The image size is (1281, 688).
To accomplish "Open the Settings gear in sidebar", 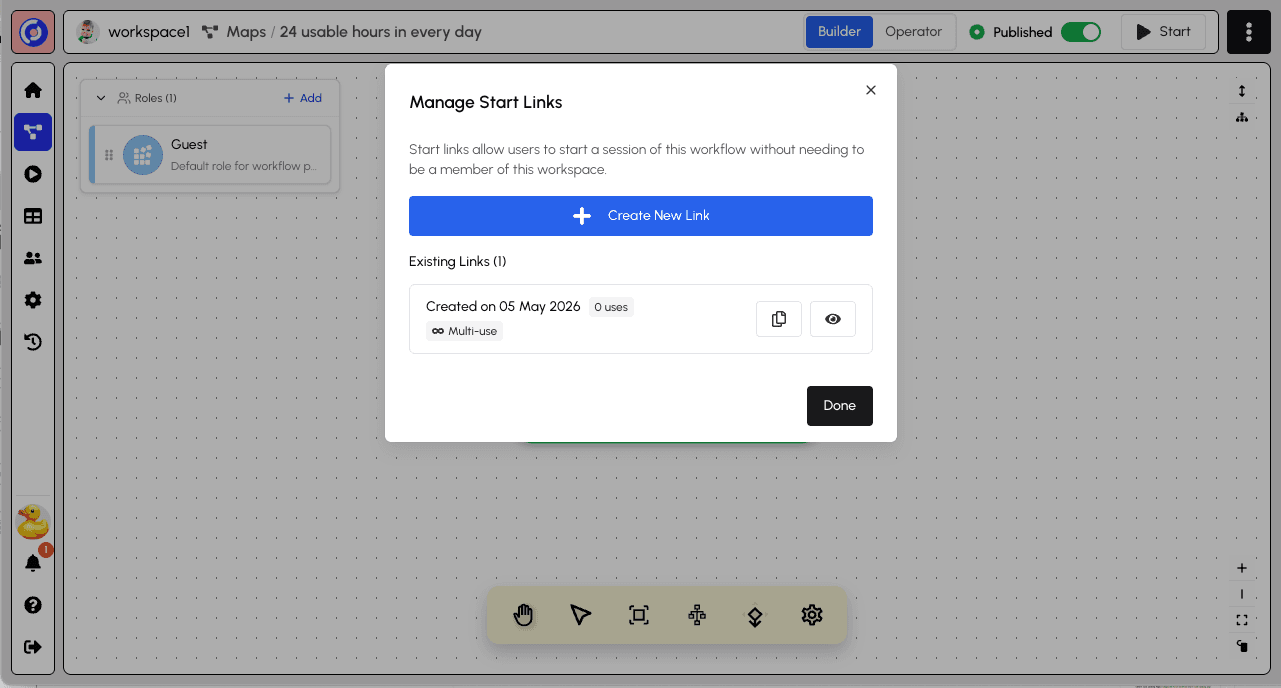I will point(33,300).
